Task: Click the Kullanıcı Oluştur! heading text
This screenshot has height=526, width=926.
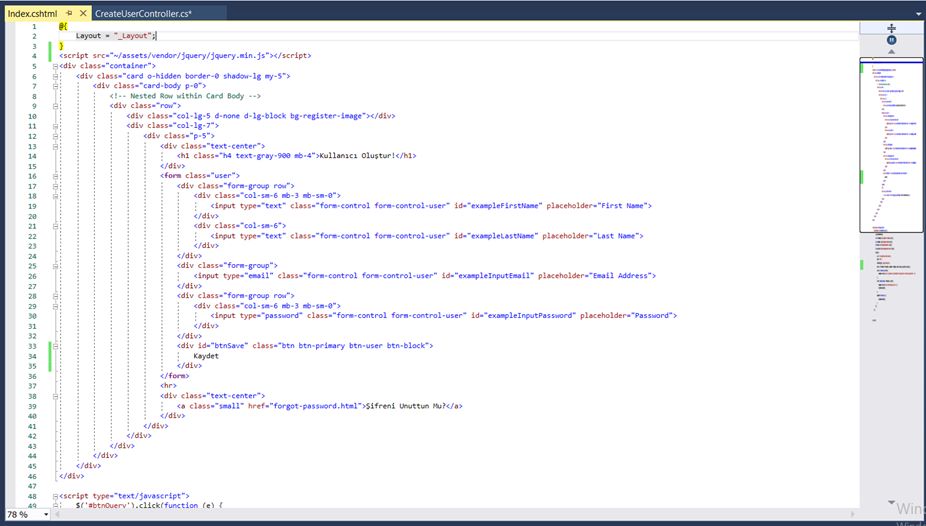Action: pos(357,156)
